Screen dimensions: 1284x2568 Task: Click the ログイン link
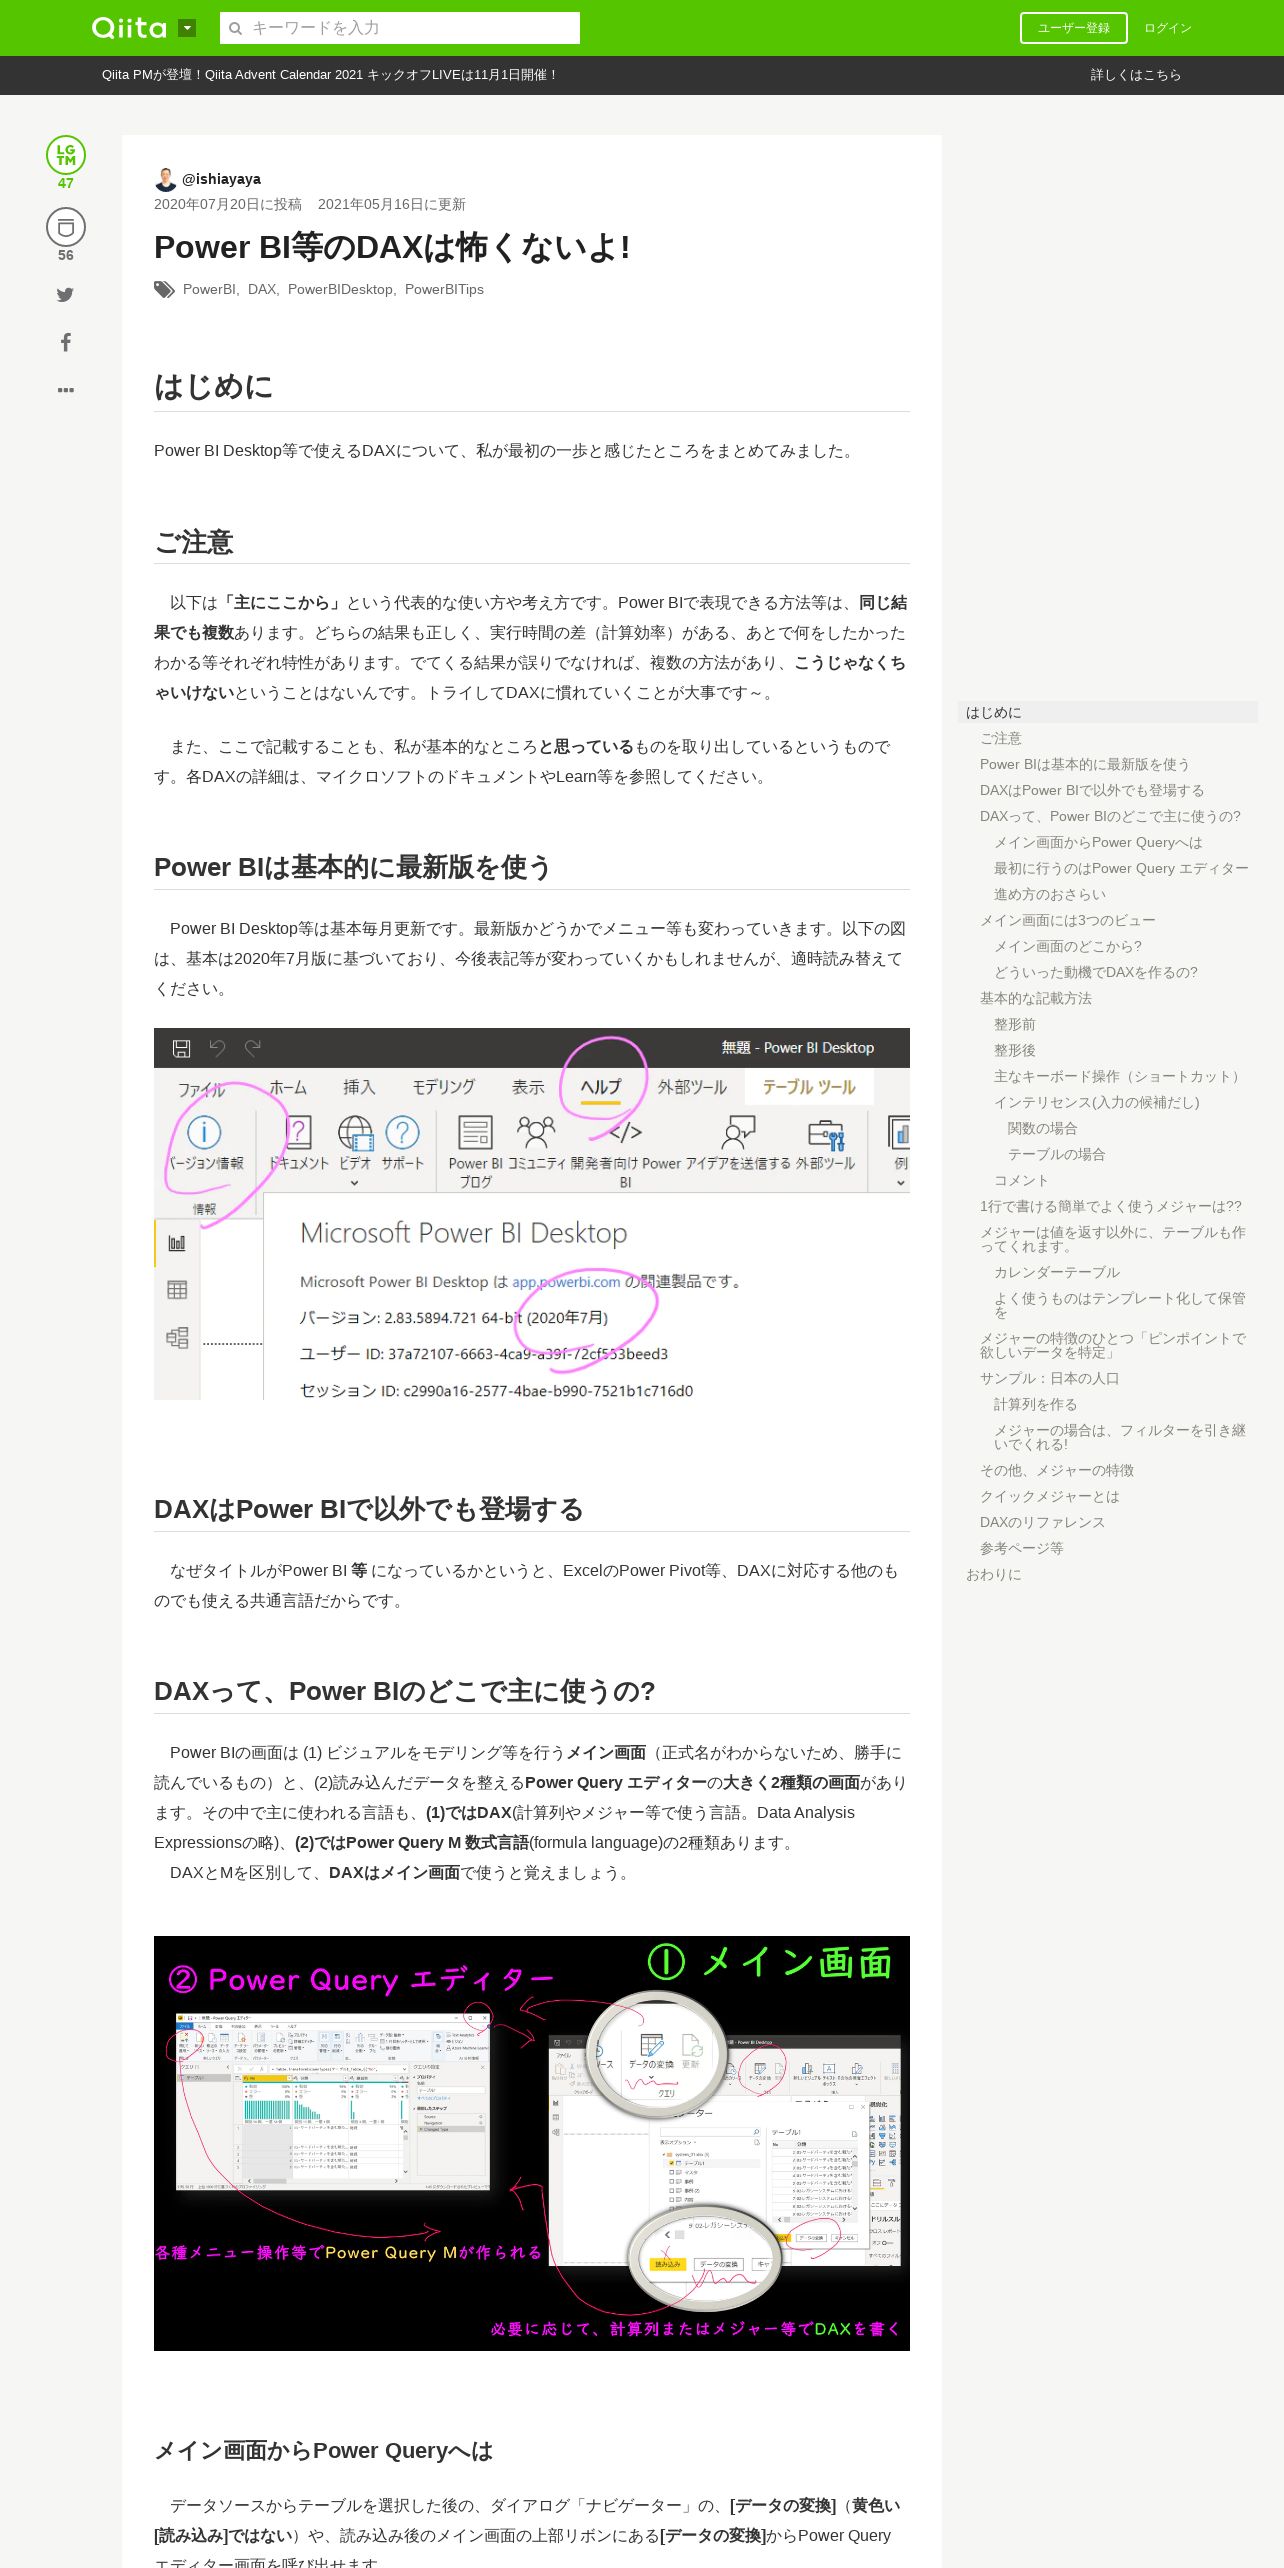click(x=1168, y=28)
